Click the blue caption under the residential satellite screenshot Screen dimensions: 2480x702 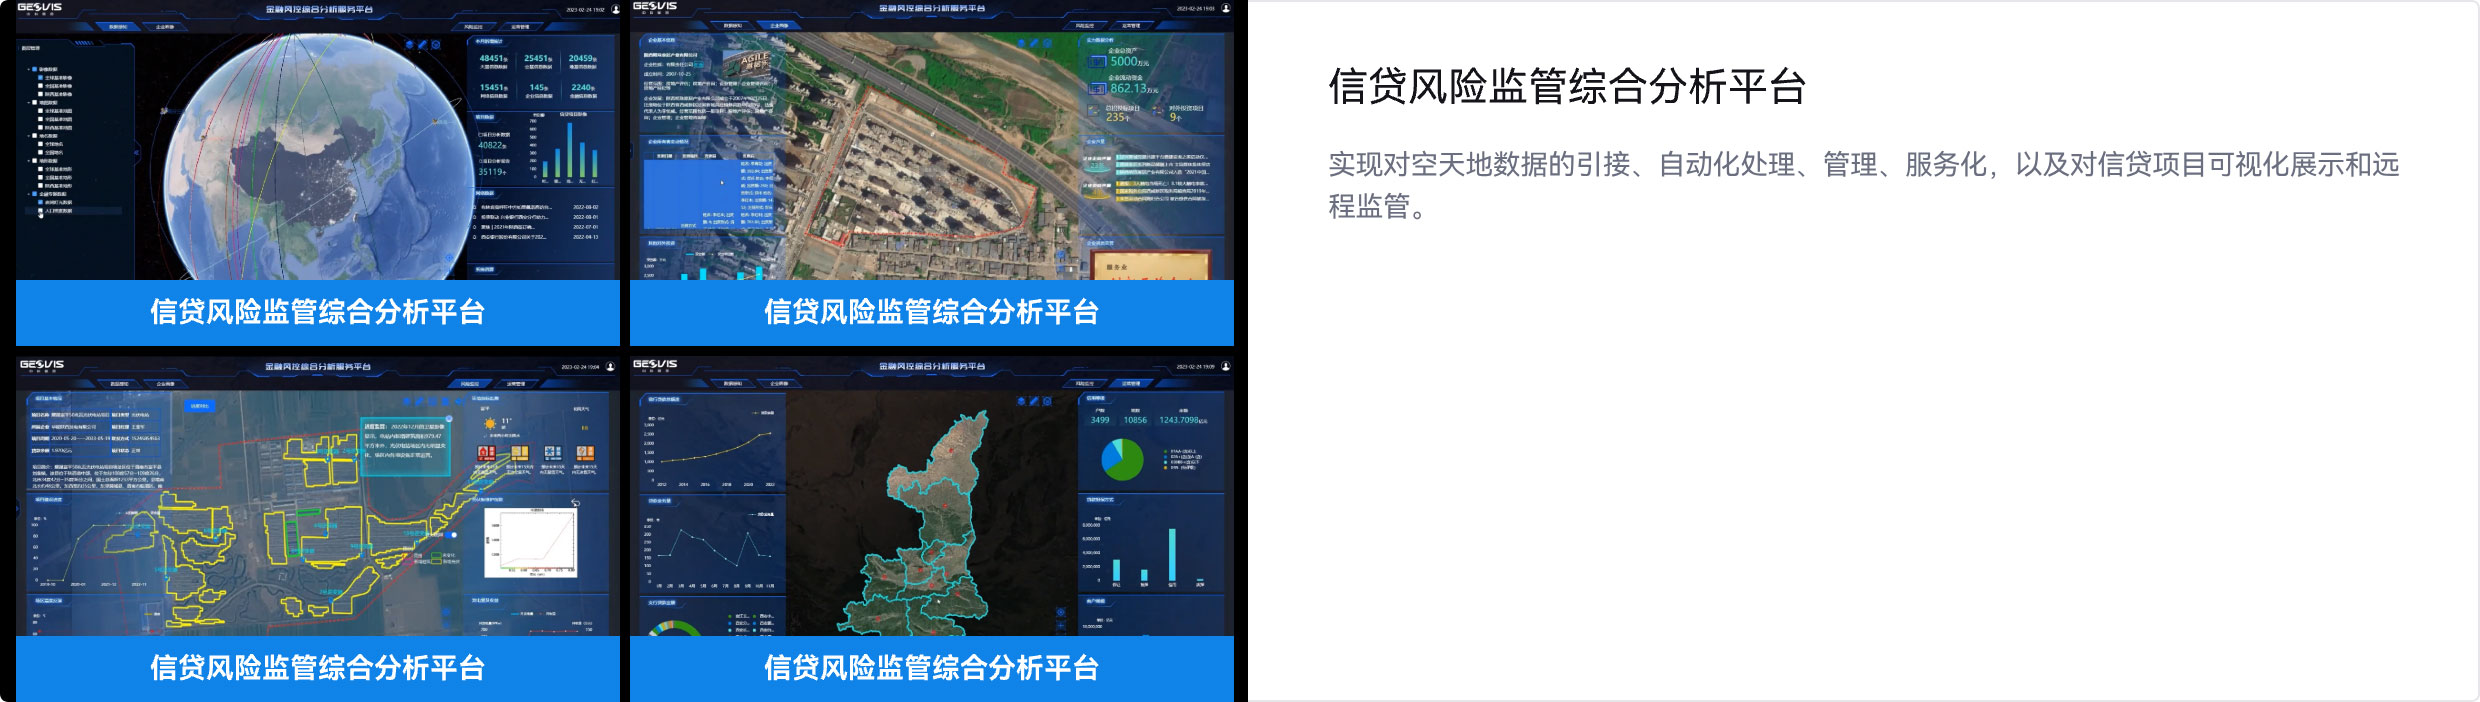[931, 312]
